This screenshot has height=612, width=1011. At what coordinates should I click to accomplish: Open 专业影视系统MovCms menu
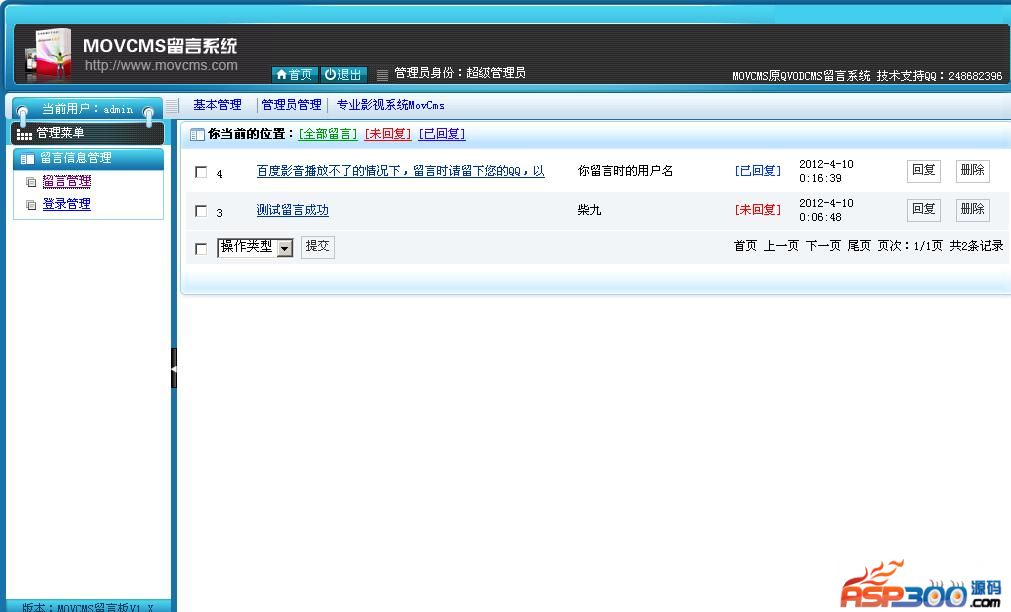coord(391,105)
